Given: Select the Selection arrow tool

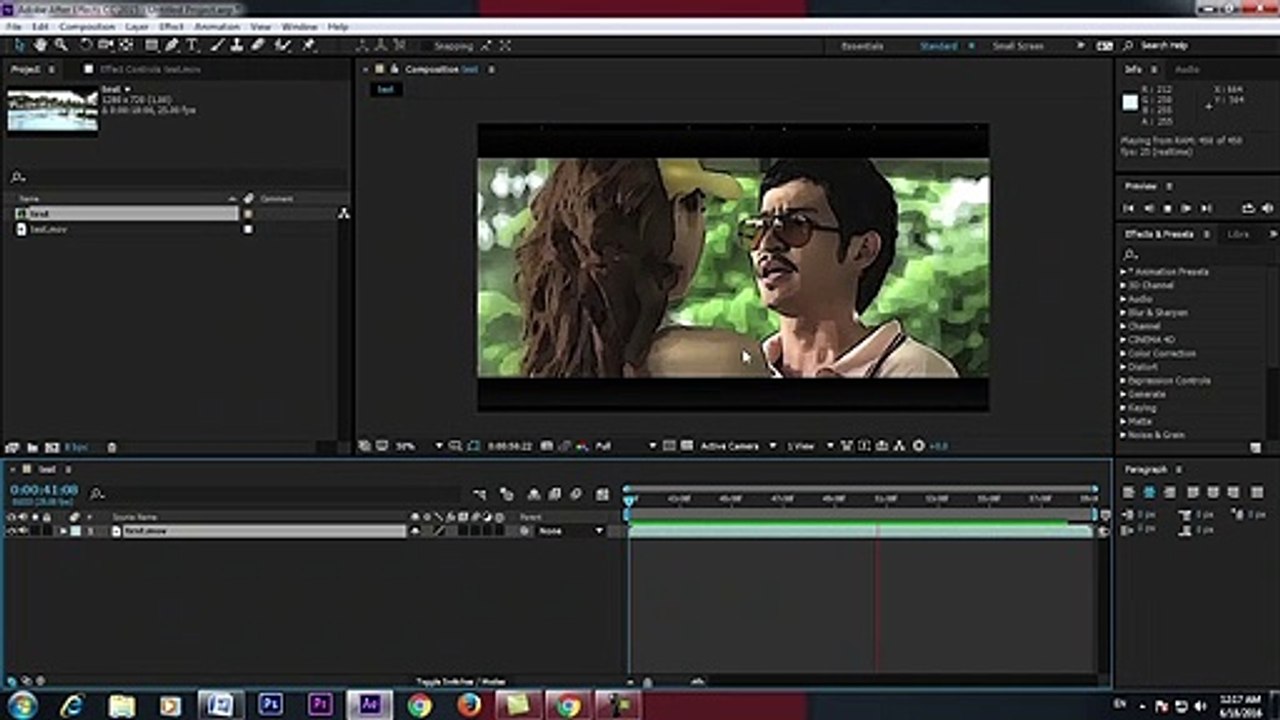Looking at the screenshot, I should pos(19,45).
